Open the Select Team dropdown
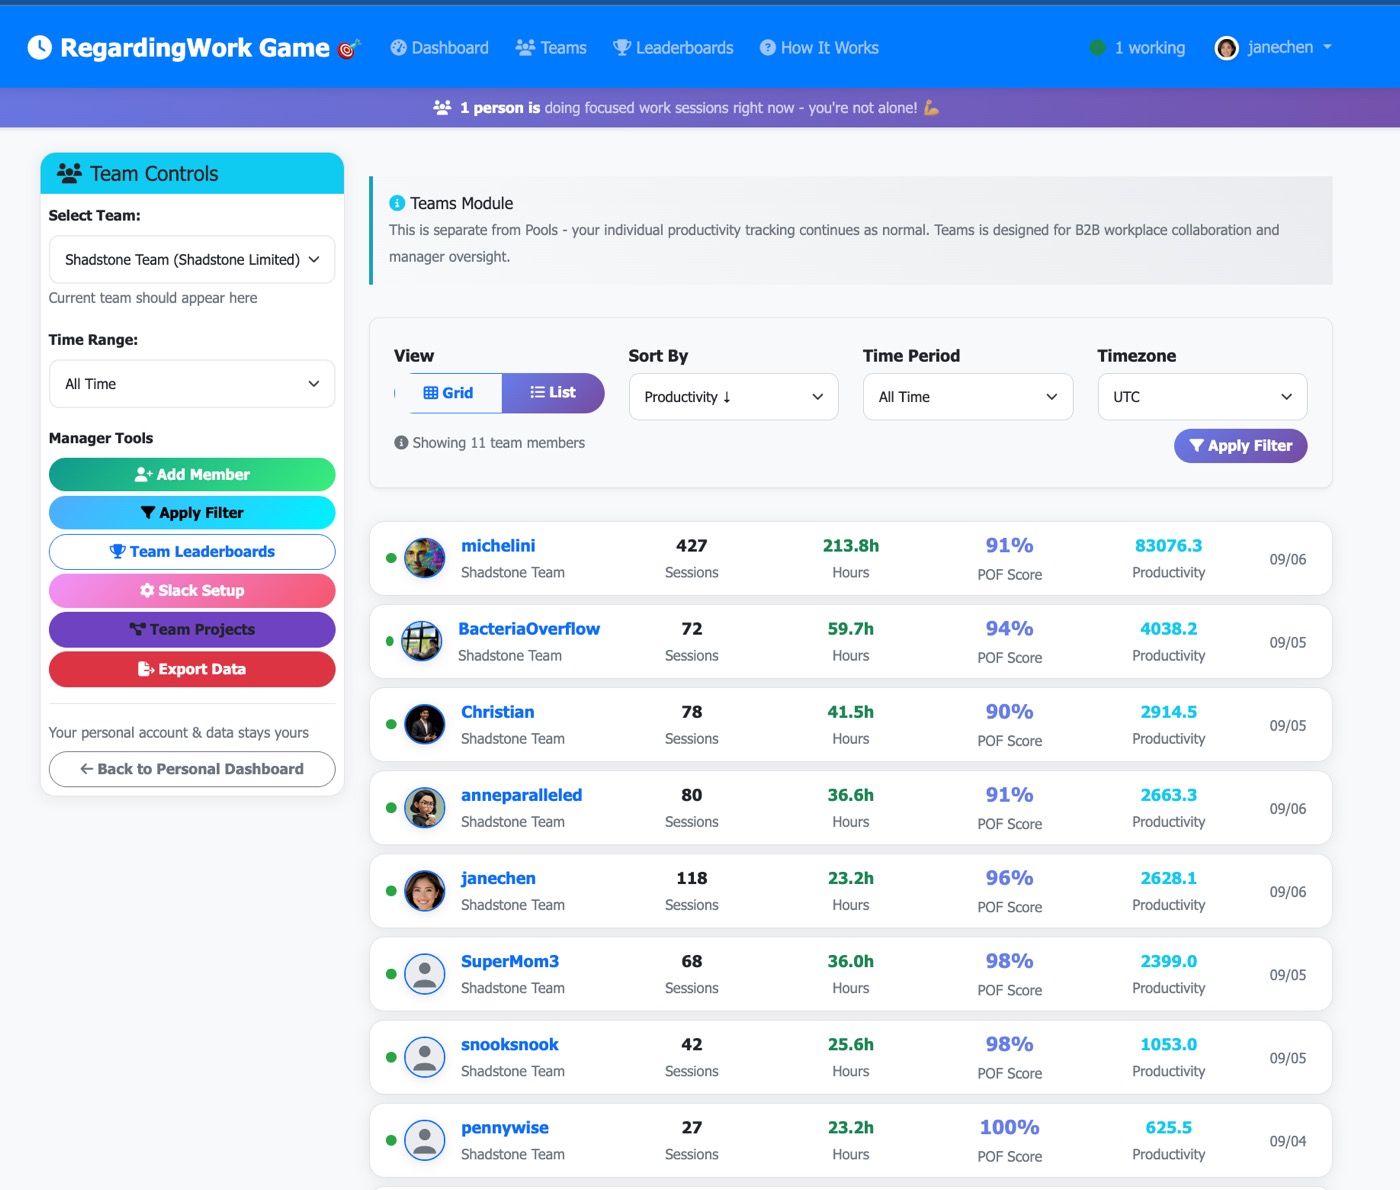Screen dimensions: 1400x1190 click(192, 260)
